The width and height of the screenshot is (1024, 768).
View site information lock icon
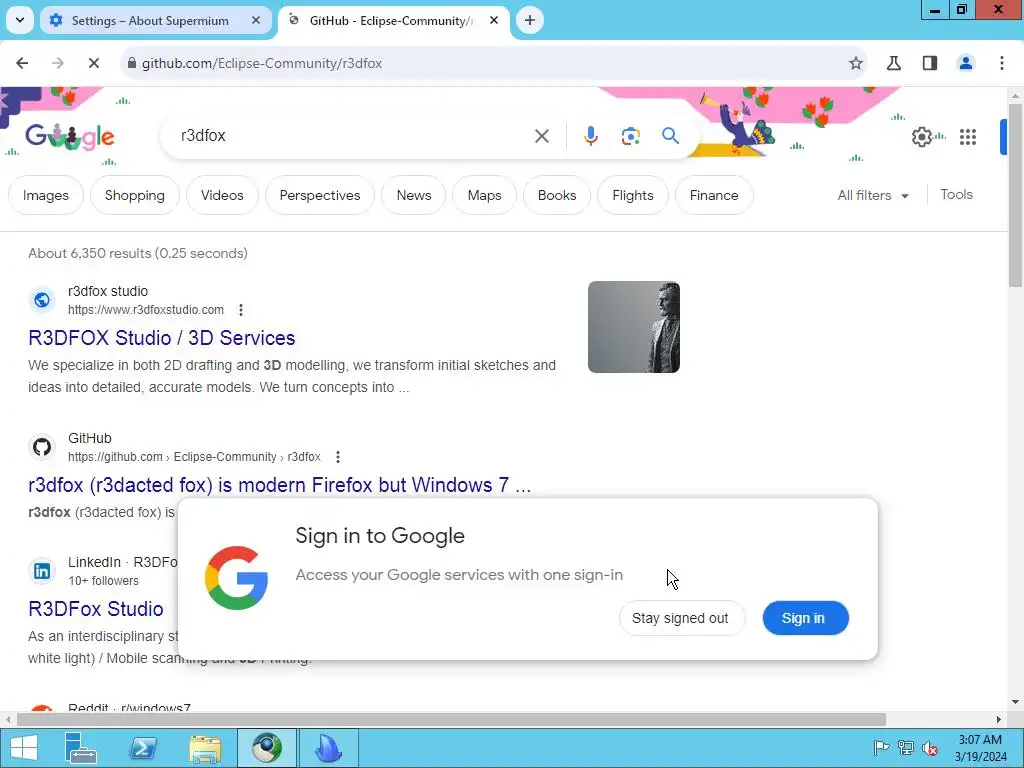pos(131,63)
